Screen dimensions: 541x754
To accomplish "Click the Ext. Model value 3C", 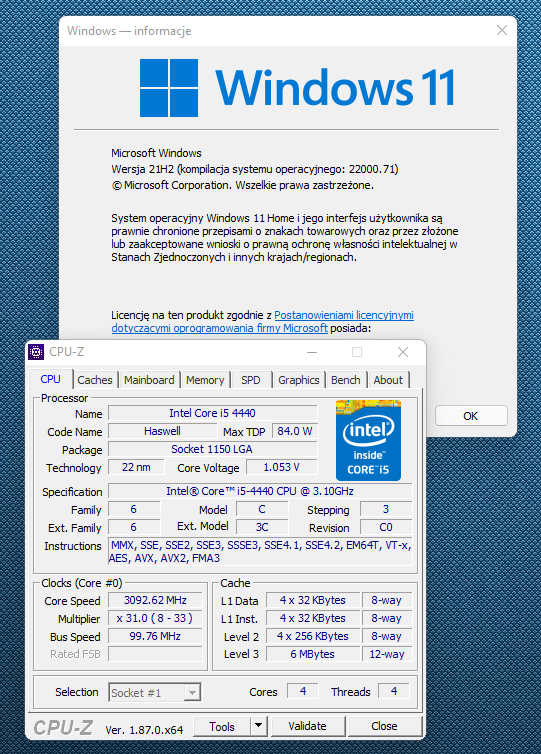I will click(x=262, y=527).
